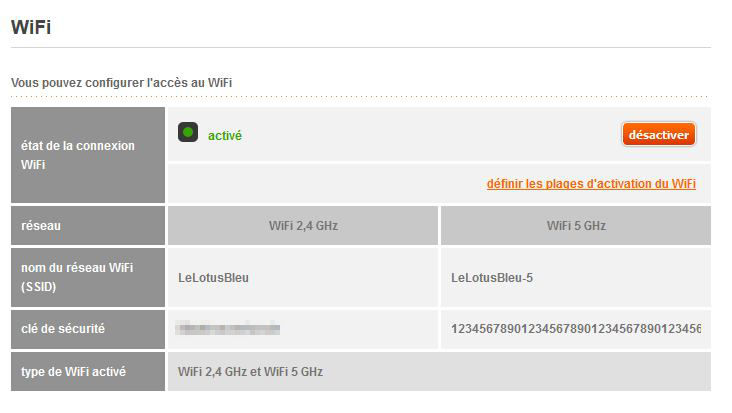732x413 pixels.
Task: Click the état de la connexion WiFi label
Action: [x=77, y=155]
